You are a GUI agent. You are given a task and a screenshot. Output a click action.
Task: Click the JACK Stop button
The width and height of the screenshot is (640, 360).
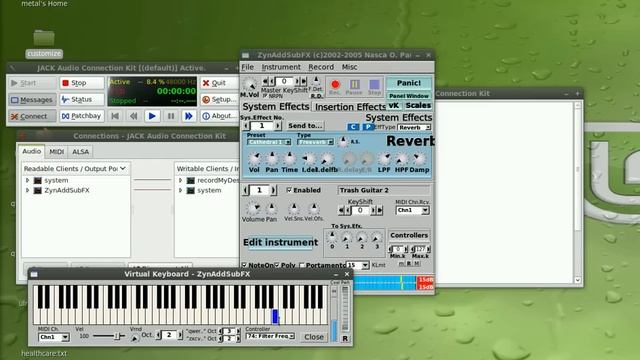click(x=82, y=83)
